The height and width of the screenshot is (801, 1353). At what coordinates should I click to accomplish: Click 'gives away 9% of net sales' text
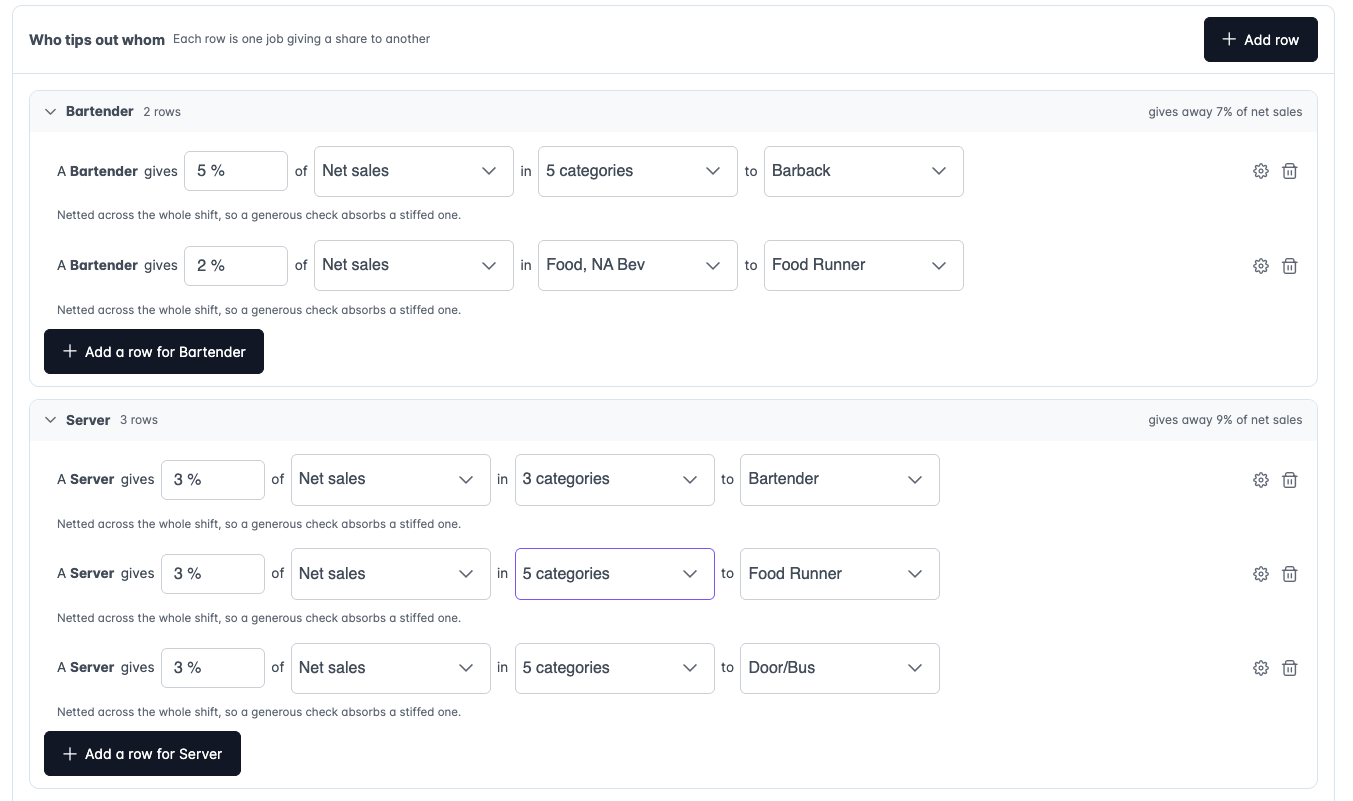tap(1225, 420)
